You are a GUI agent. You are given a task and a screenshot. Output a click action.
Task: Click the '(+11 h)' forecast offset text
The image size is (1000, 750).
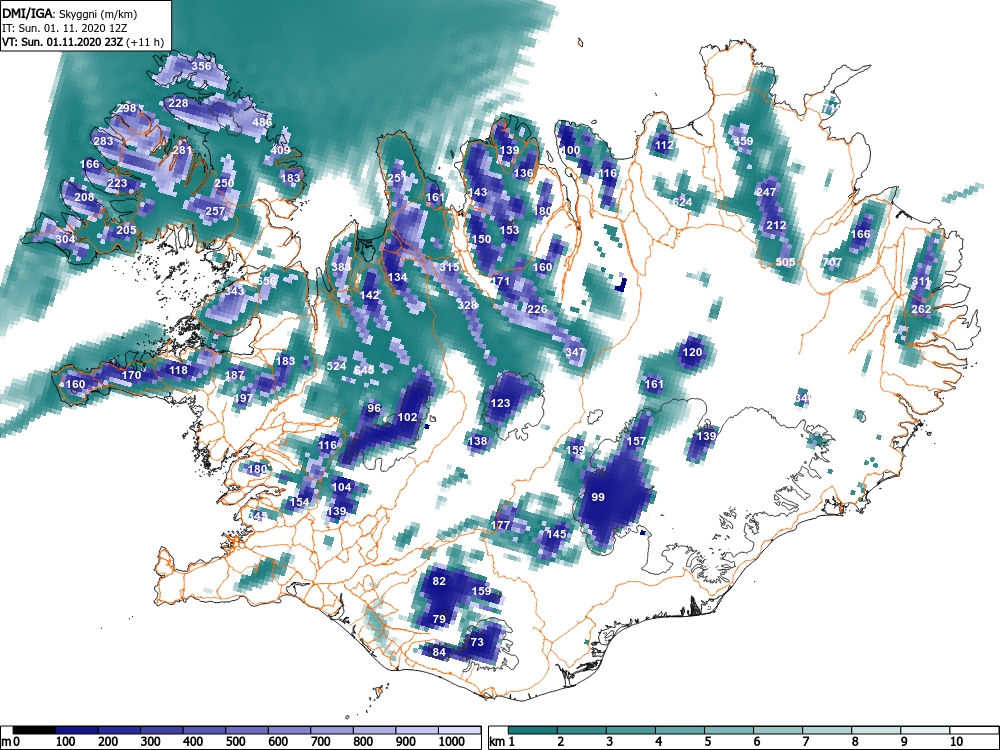[x=145, y=43]
